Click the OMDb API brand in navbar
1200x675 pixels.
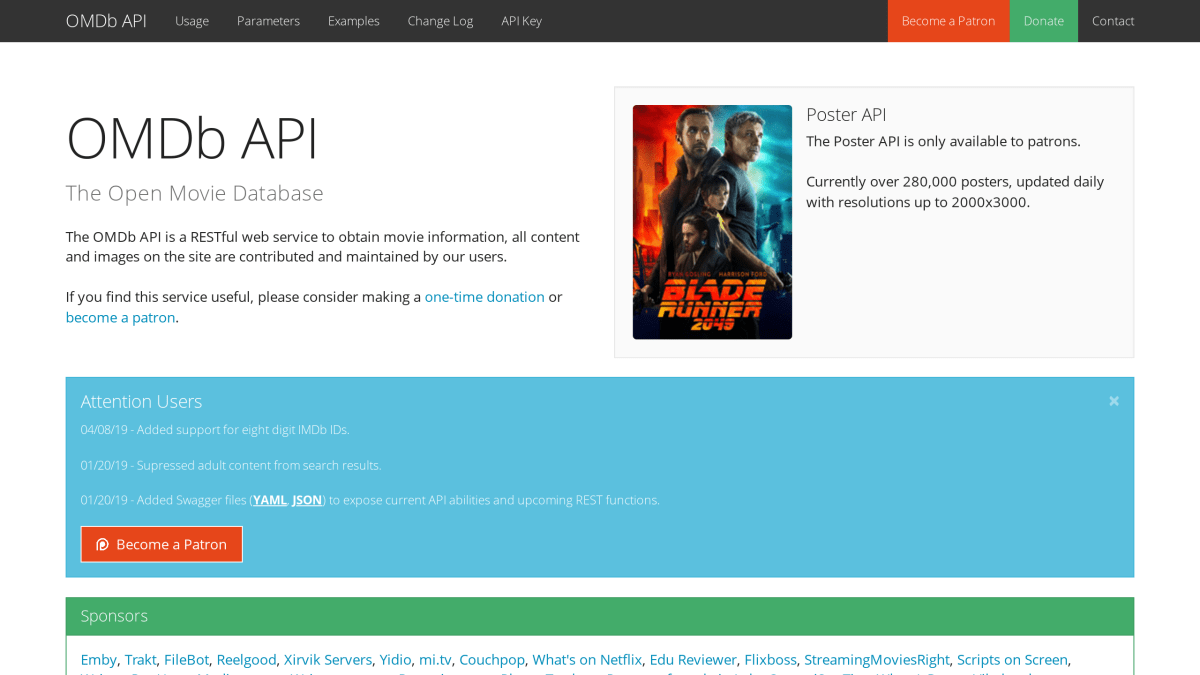[106, 21]
